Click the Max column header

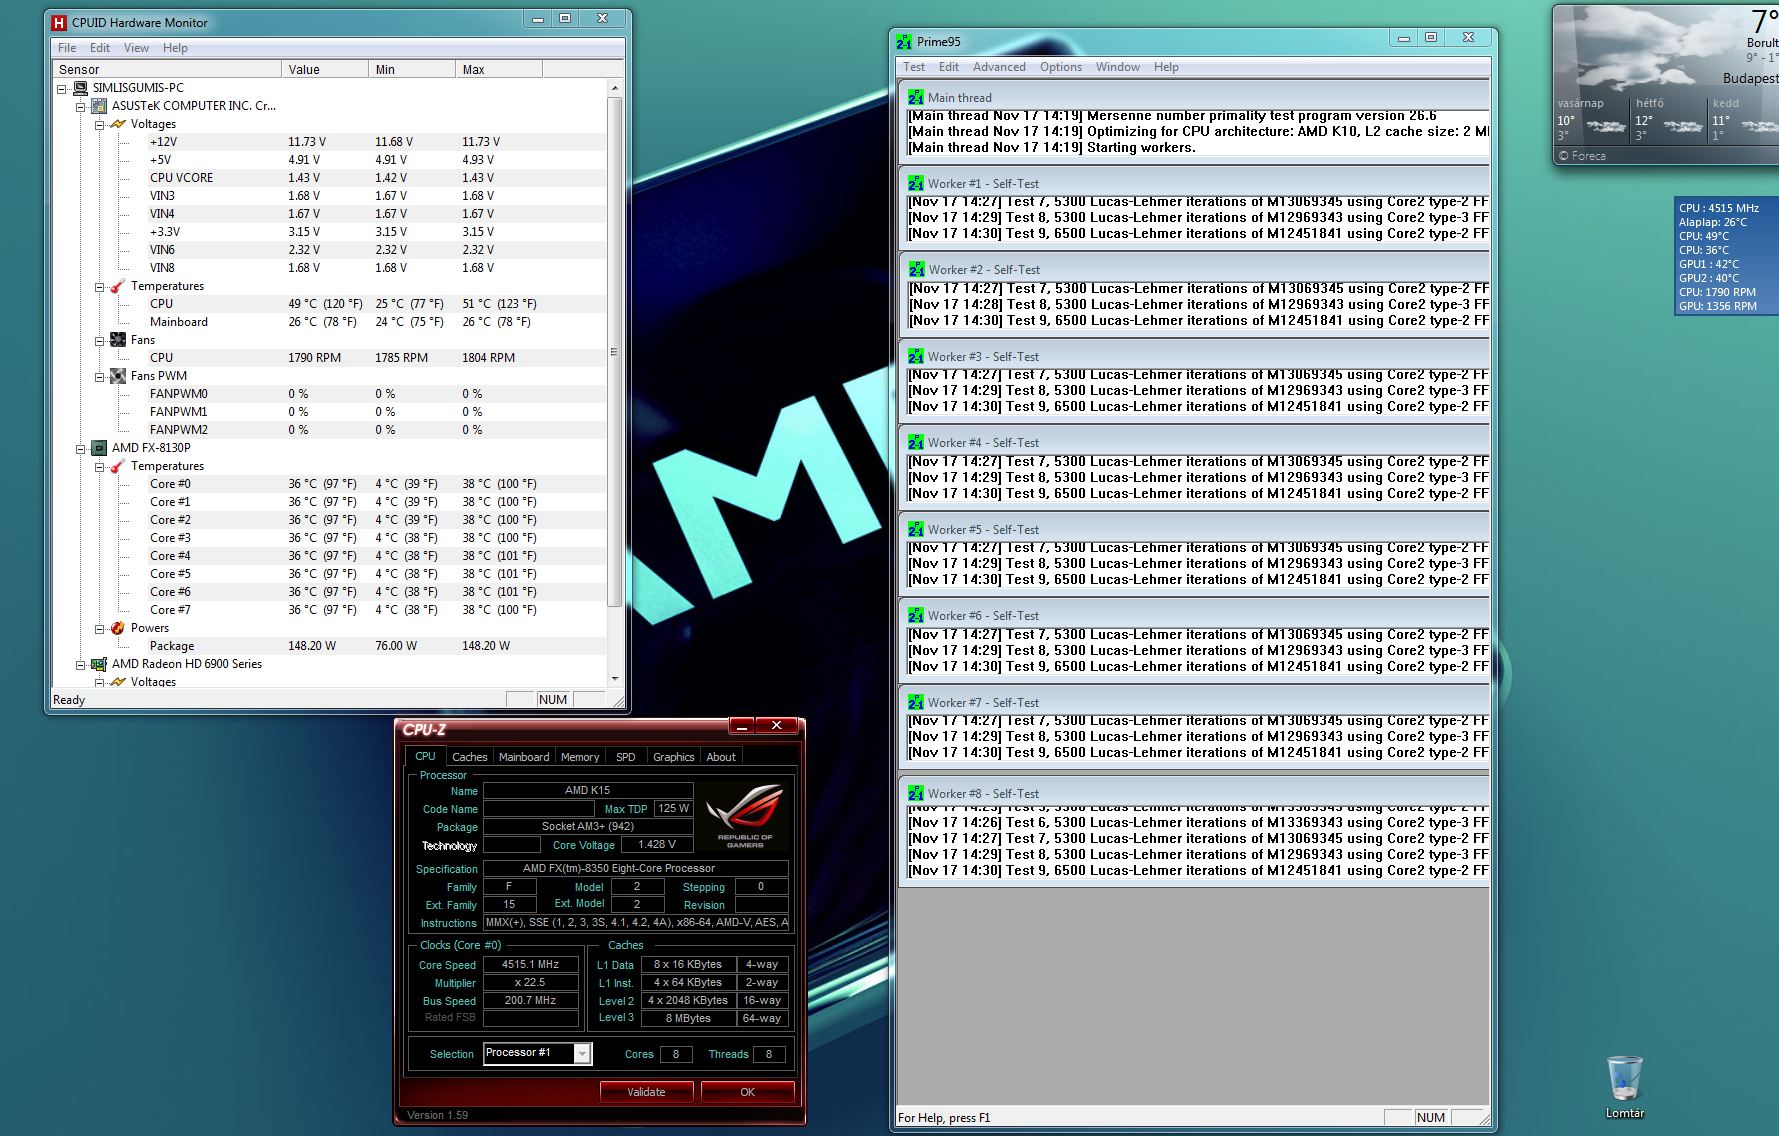(499, 69)
